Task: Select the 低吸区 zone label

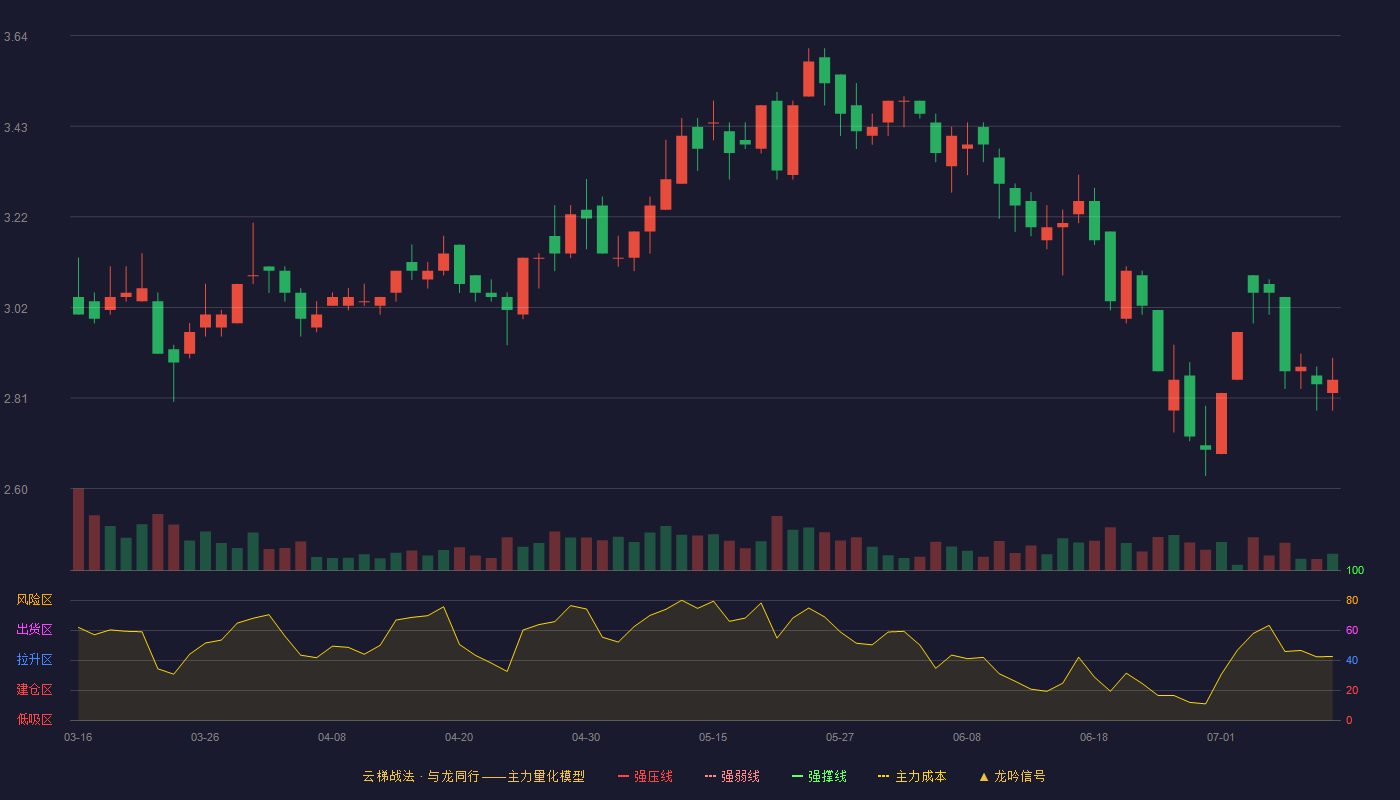Action: (34, 719)
